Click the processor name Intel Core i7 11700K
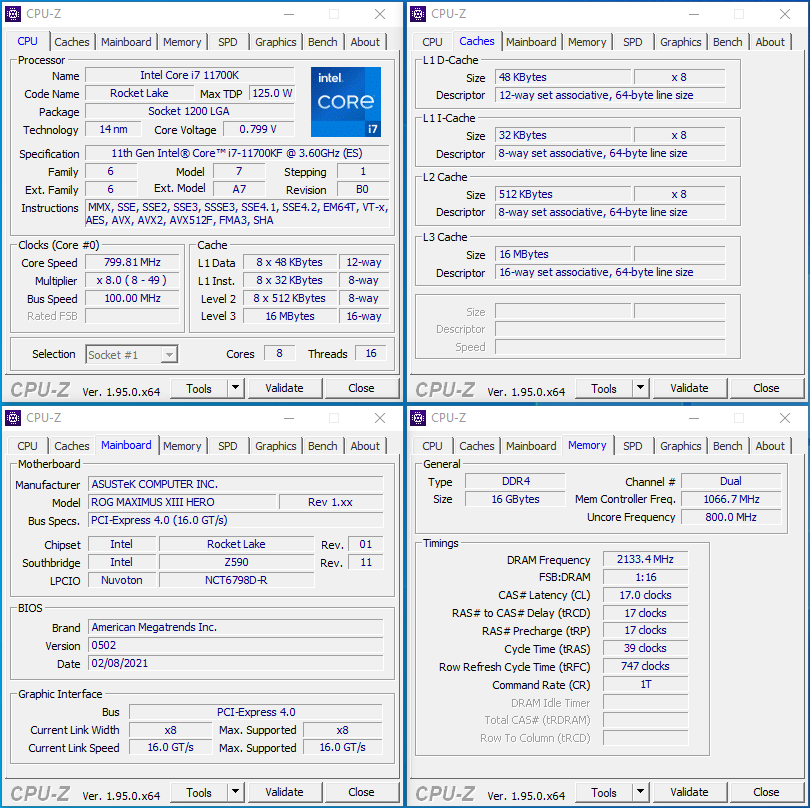 tap(190, 75)
